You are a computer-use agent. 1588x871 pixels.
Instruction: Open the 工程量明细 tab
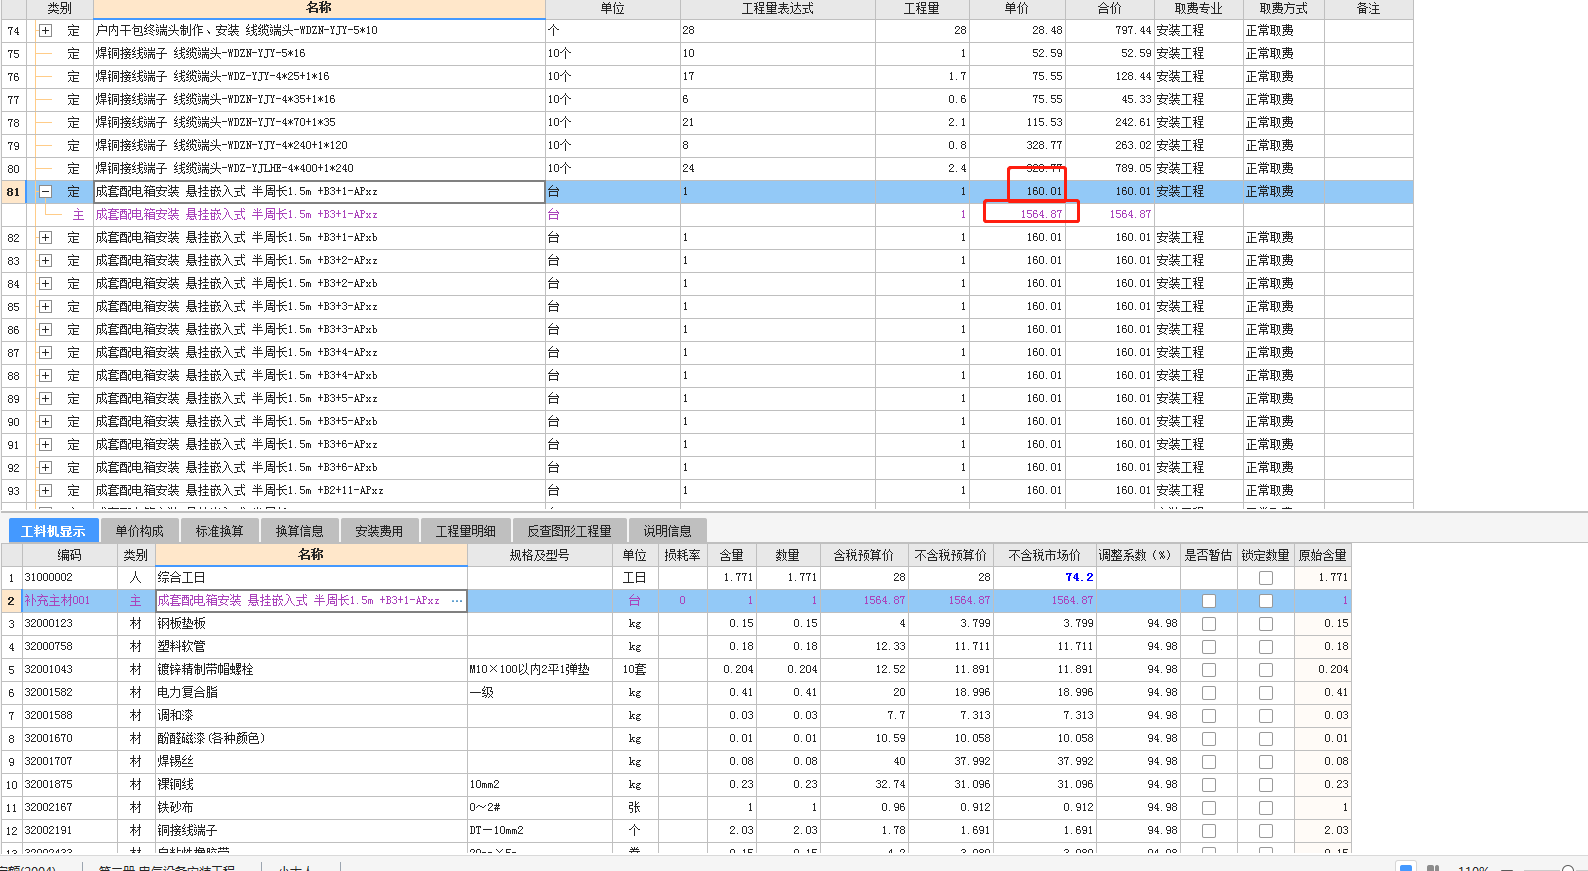point(465,531)
